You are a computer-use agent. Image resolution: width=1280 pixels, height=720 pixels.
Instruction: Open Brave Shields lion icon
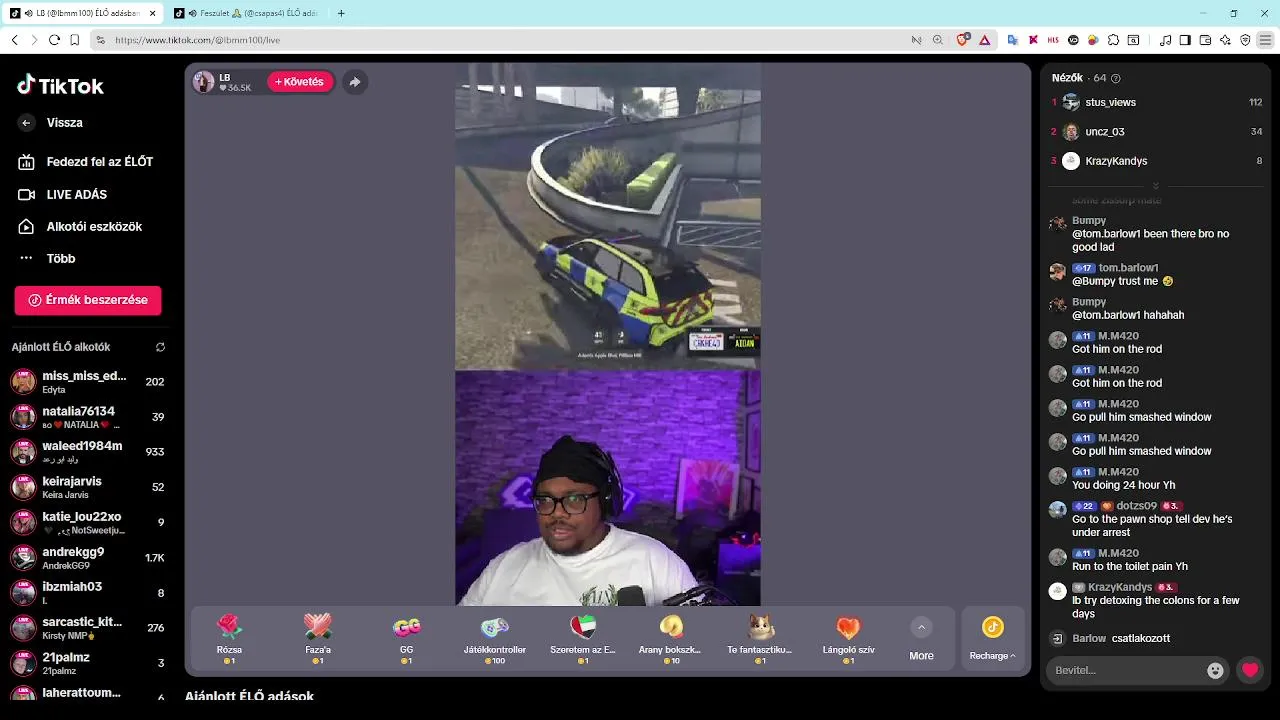(x=962, y=40)
